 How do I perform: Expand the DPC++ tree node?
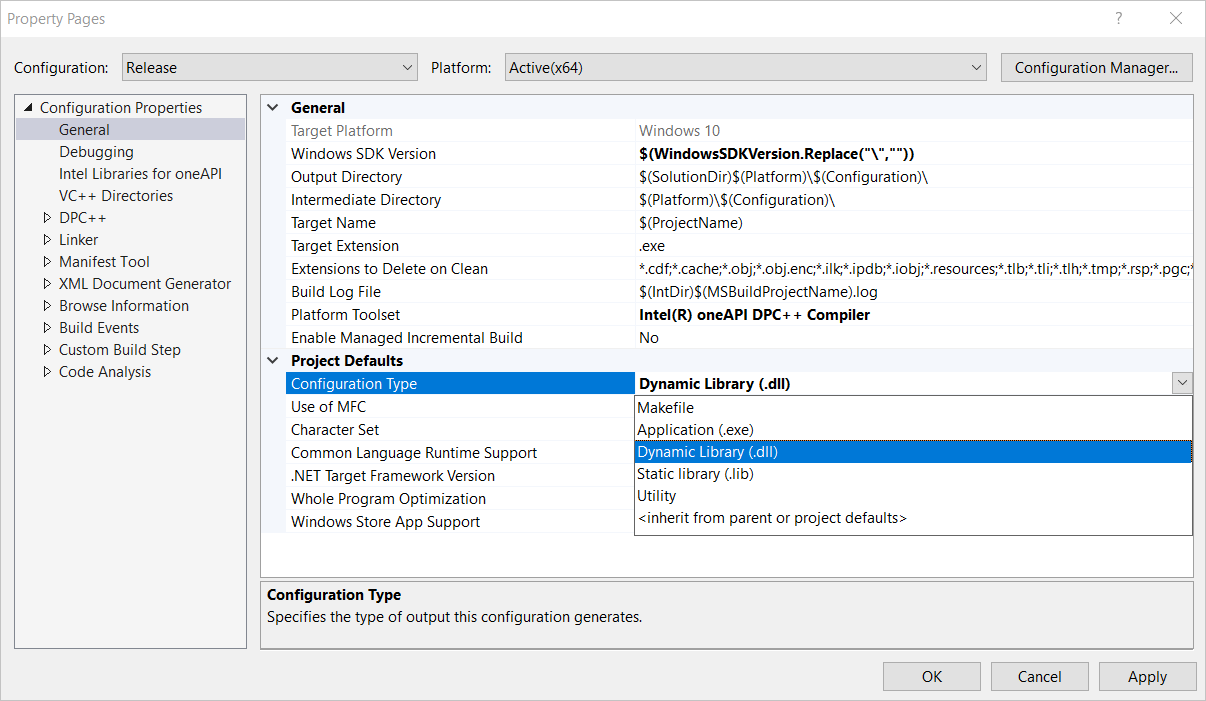point(46,217)
